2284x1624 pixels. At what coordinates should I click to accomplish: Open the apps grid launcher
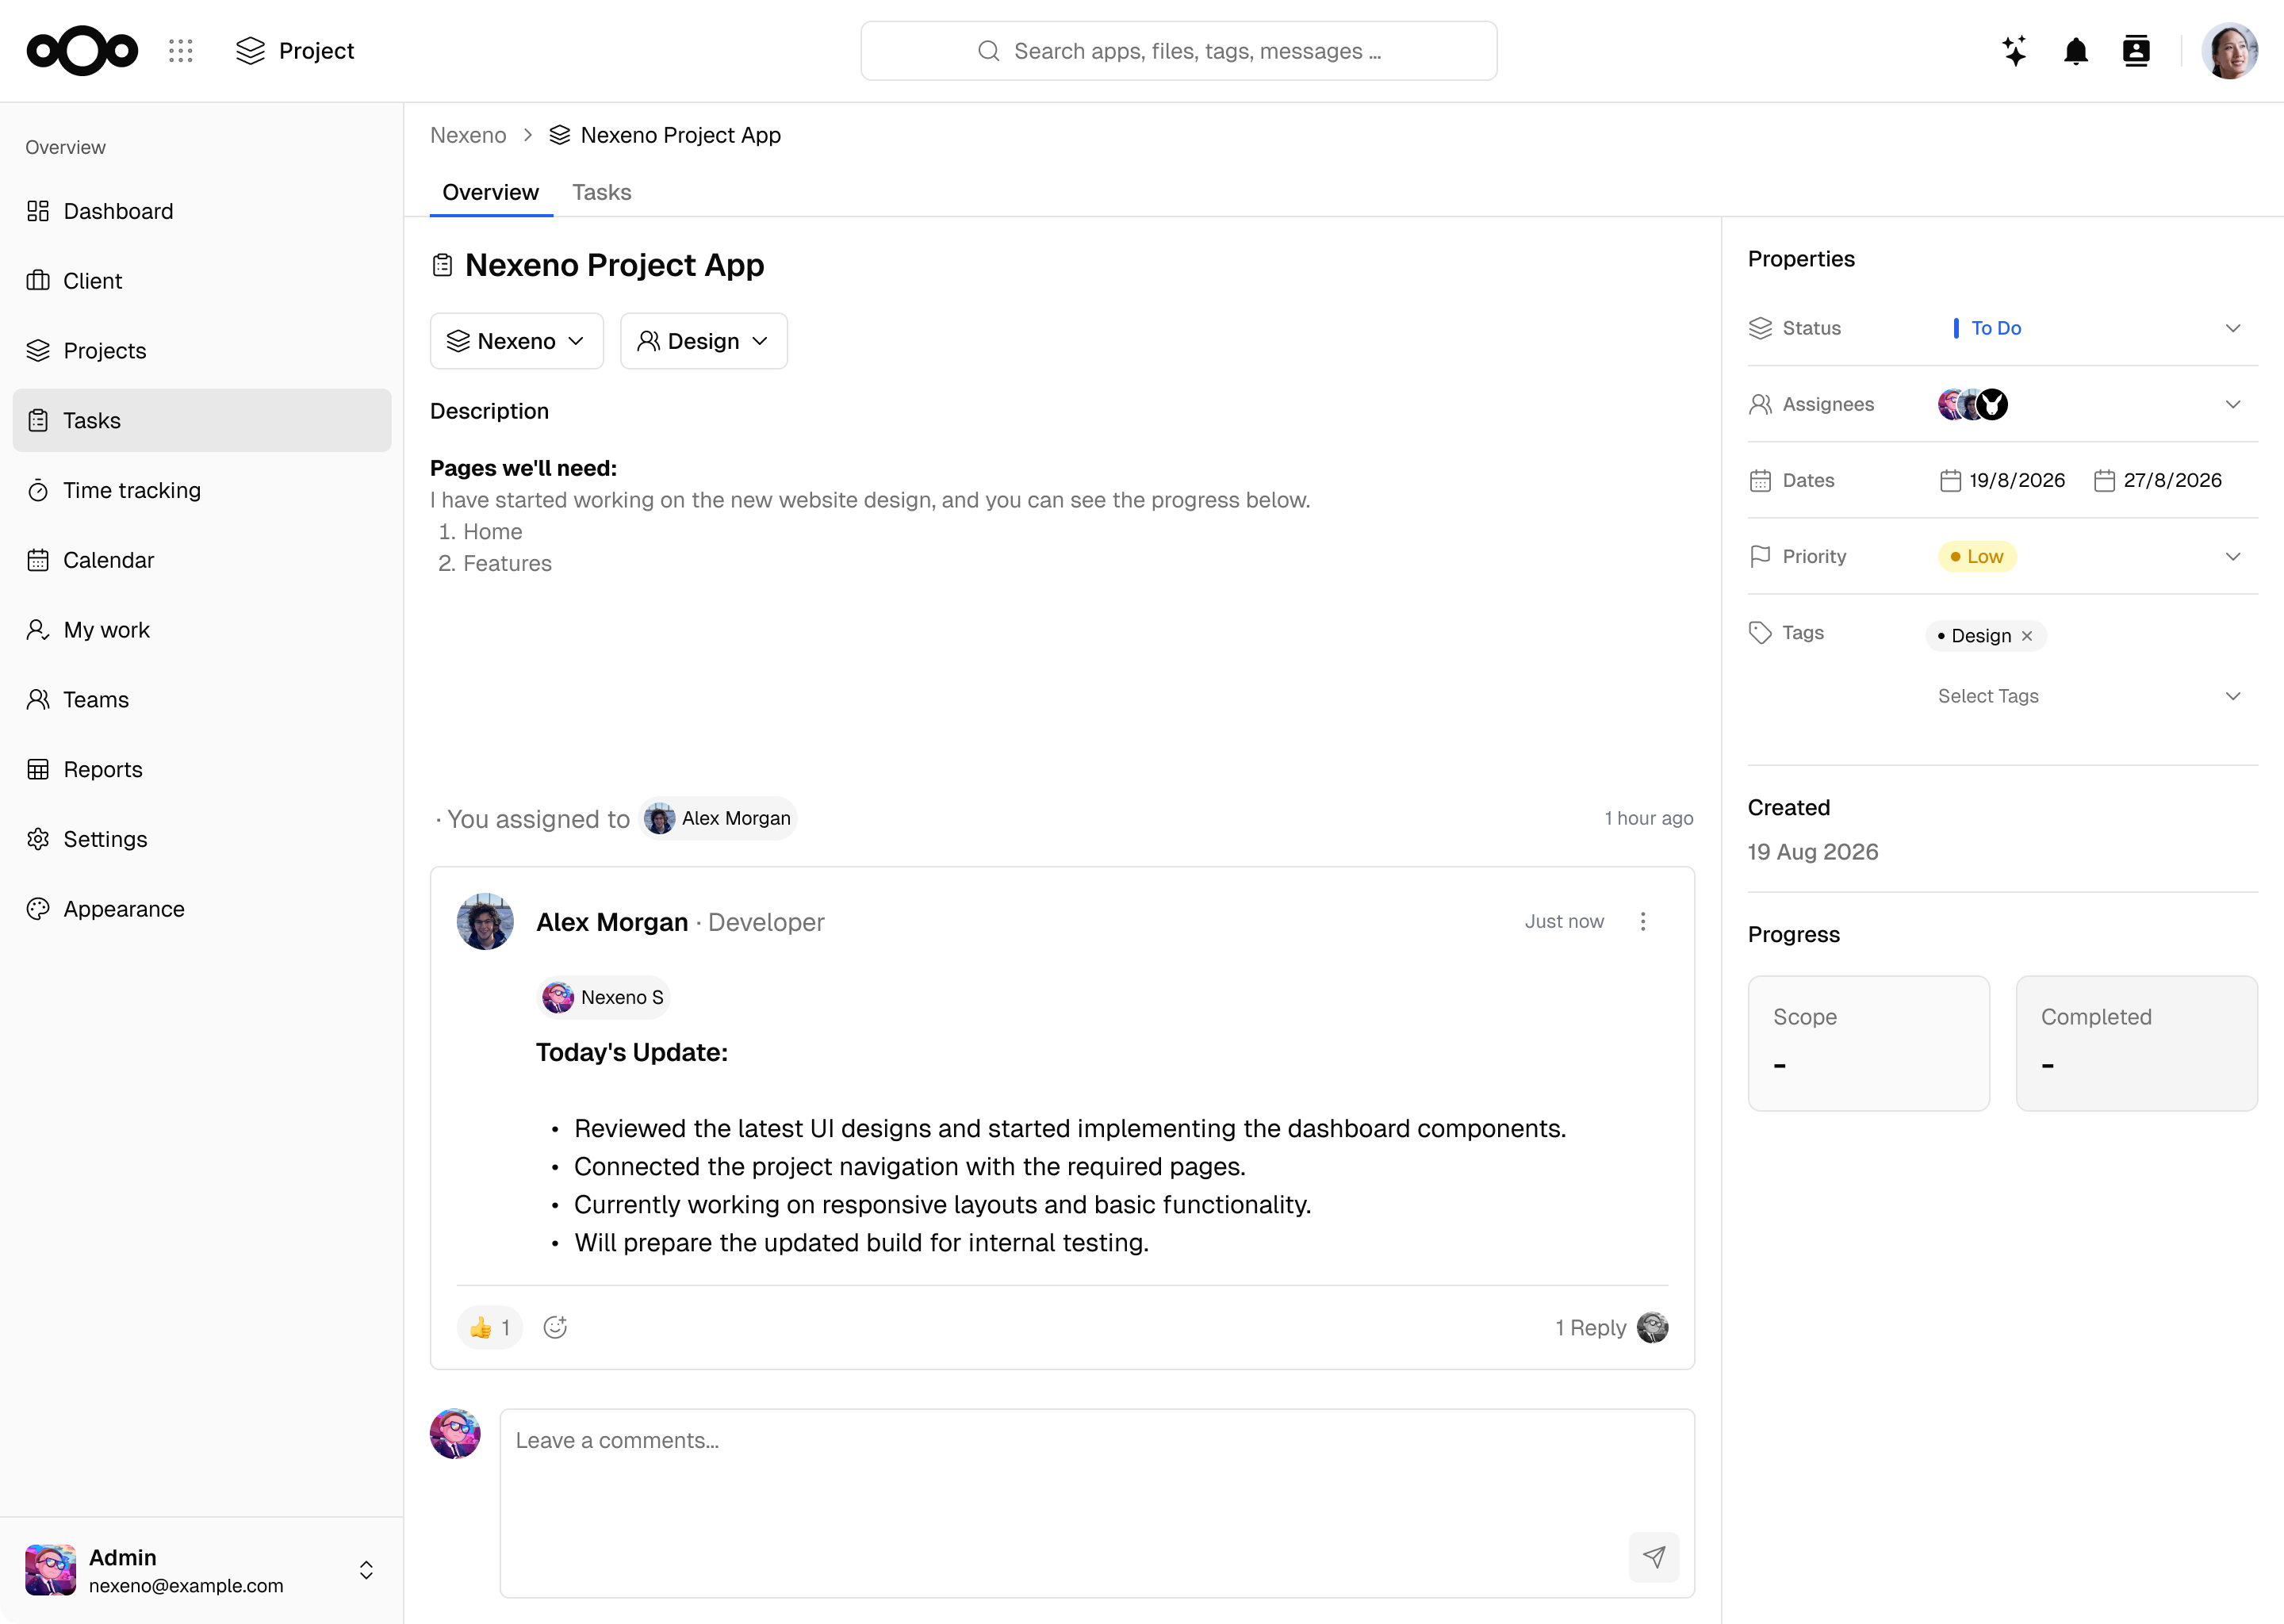pyautogui.click(x=181, y=51)
